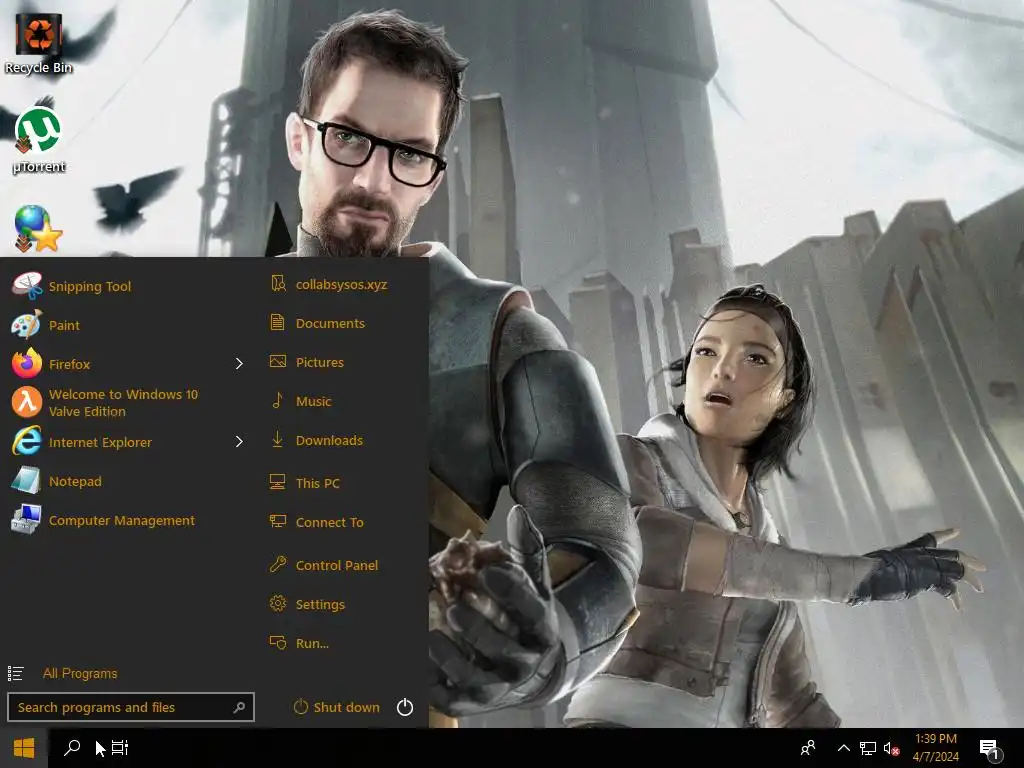Screen dimensions: 1024x768
Task: Click the Music entry text
Action: click(x=313, y=401)
